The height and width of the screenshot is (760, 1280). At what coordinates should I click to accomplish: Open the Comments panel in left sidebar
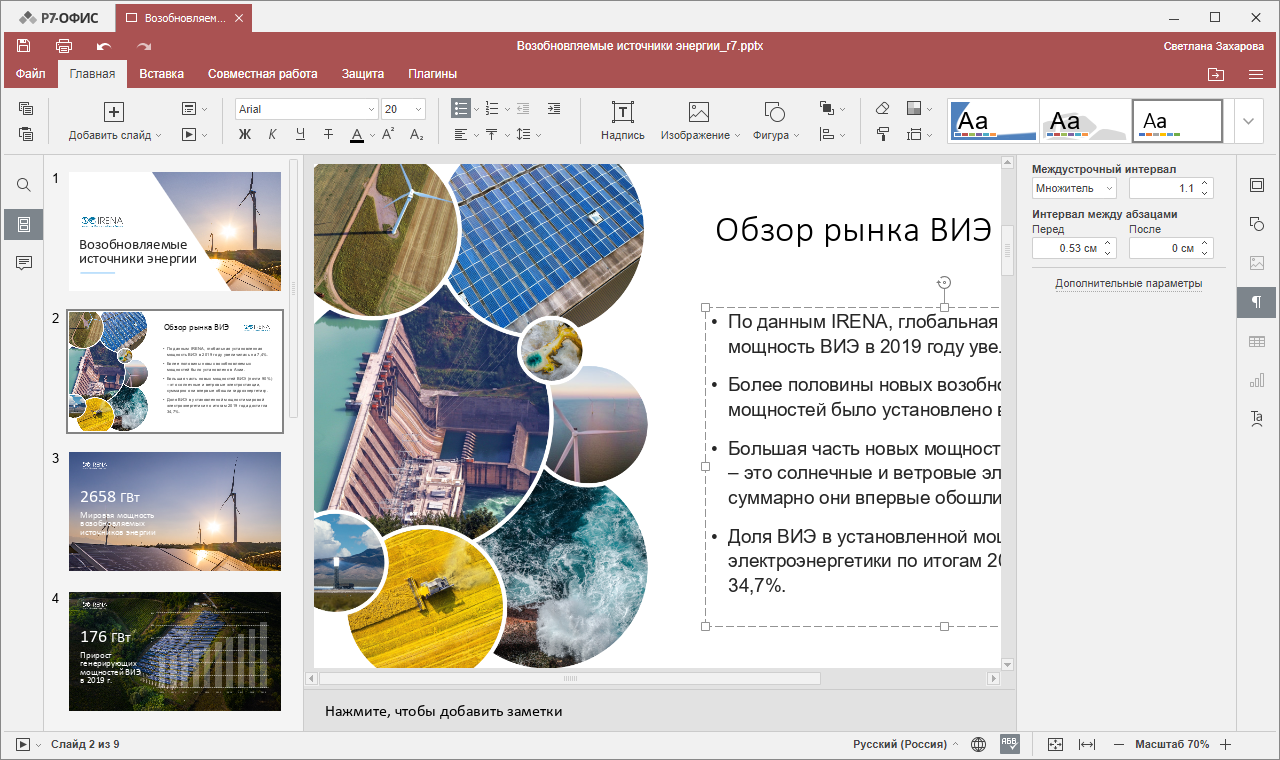[x=24, y=263]
